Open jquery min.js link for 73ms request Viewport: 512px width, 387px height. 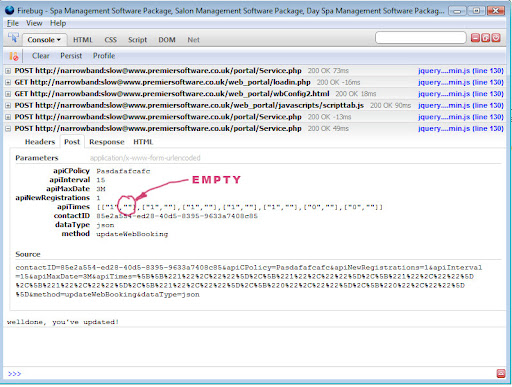click(461, 71)
